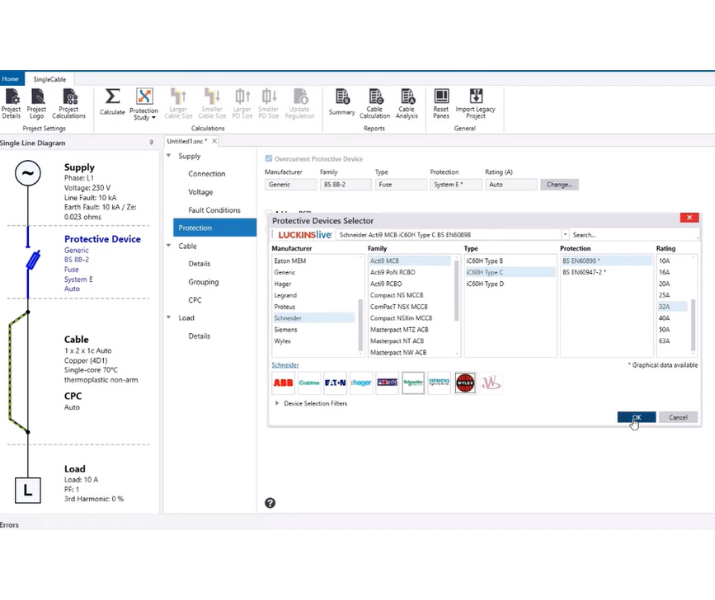Select the ABB manufacturer logo
715x600 pixels.
pos(284,383)
